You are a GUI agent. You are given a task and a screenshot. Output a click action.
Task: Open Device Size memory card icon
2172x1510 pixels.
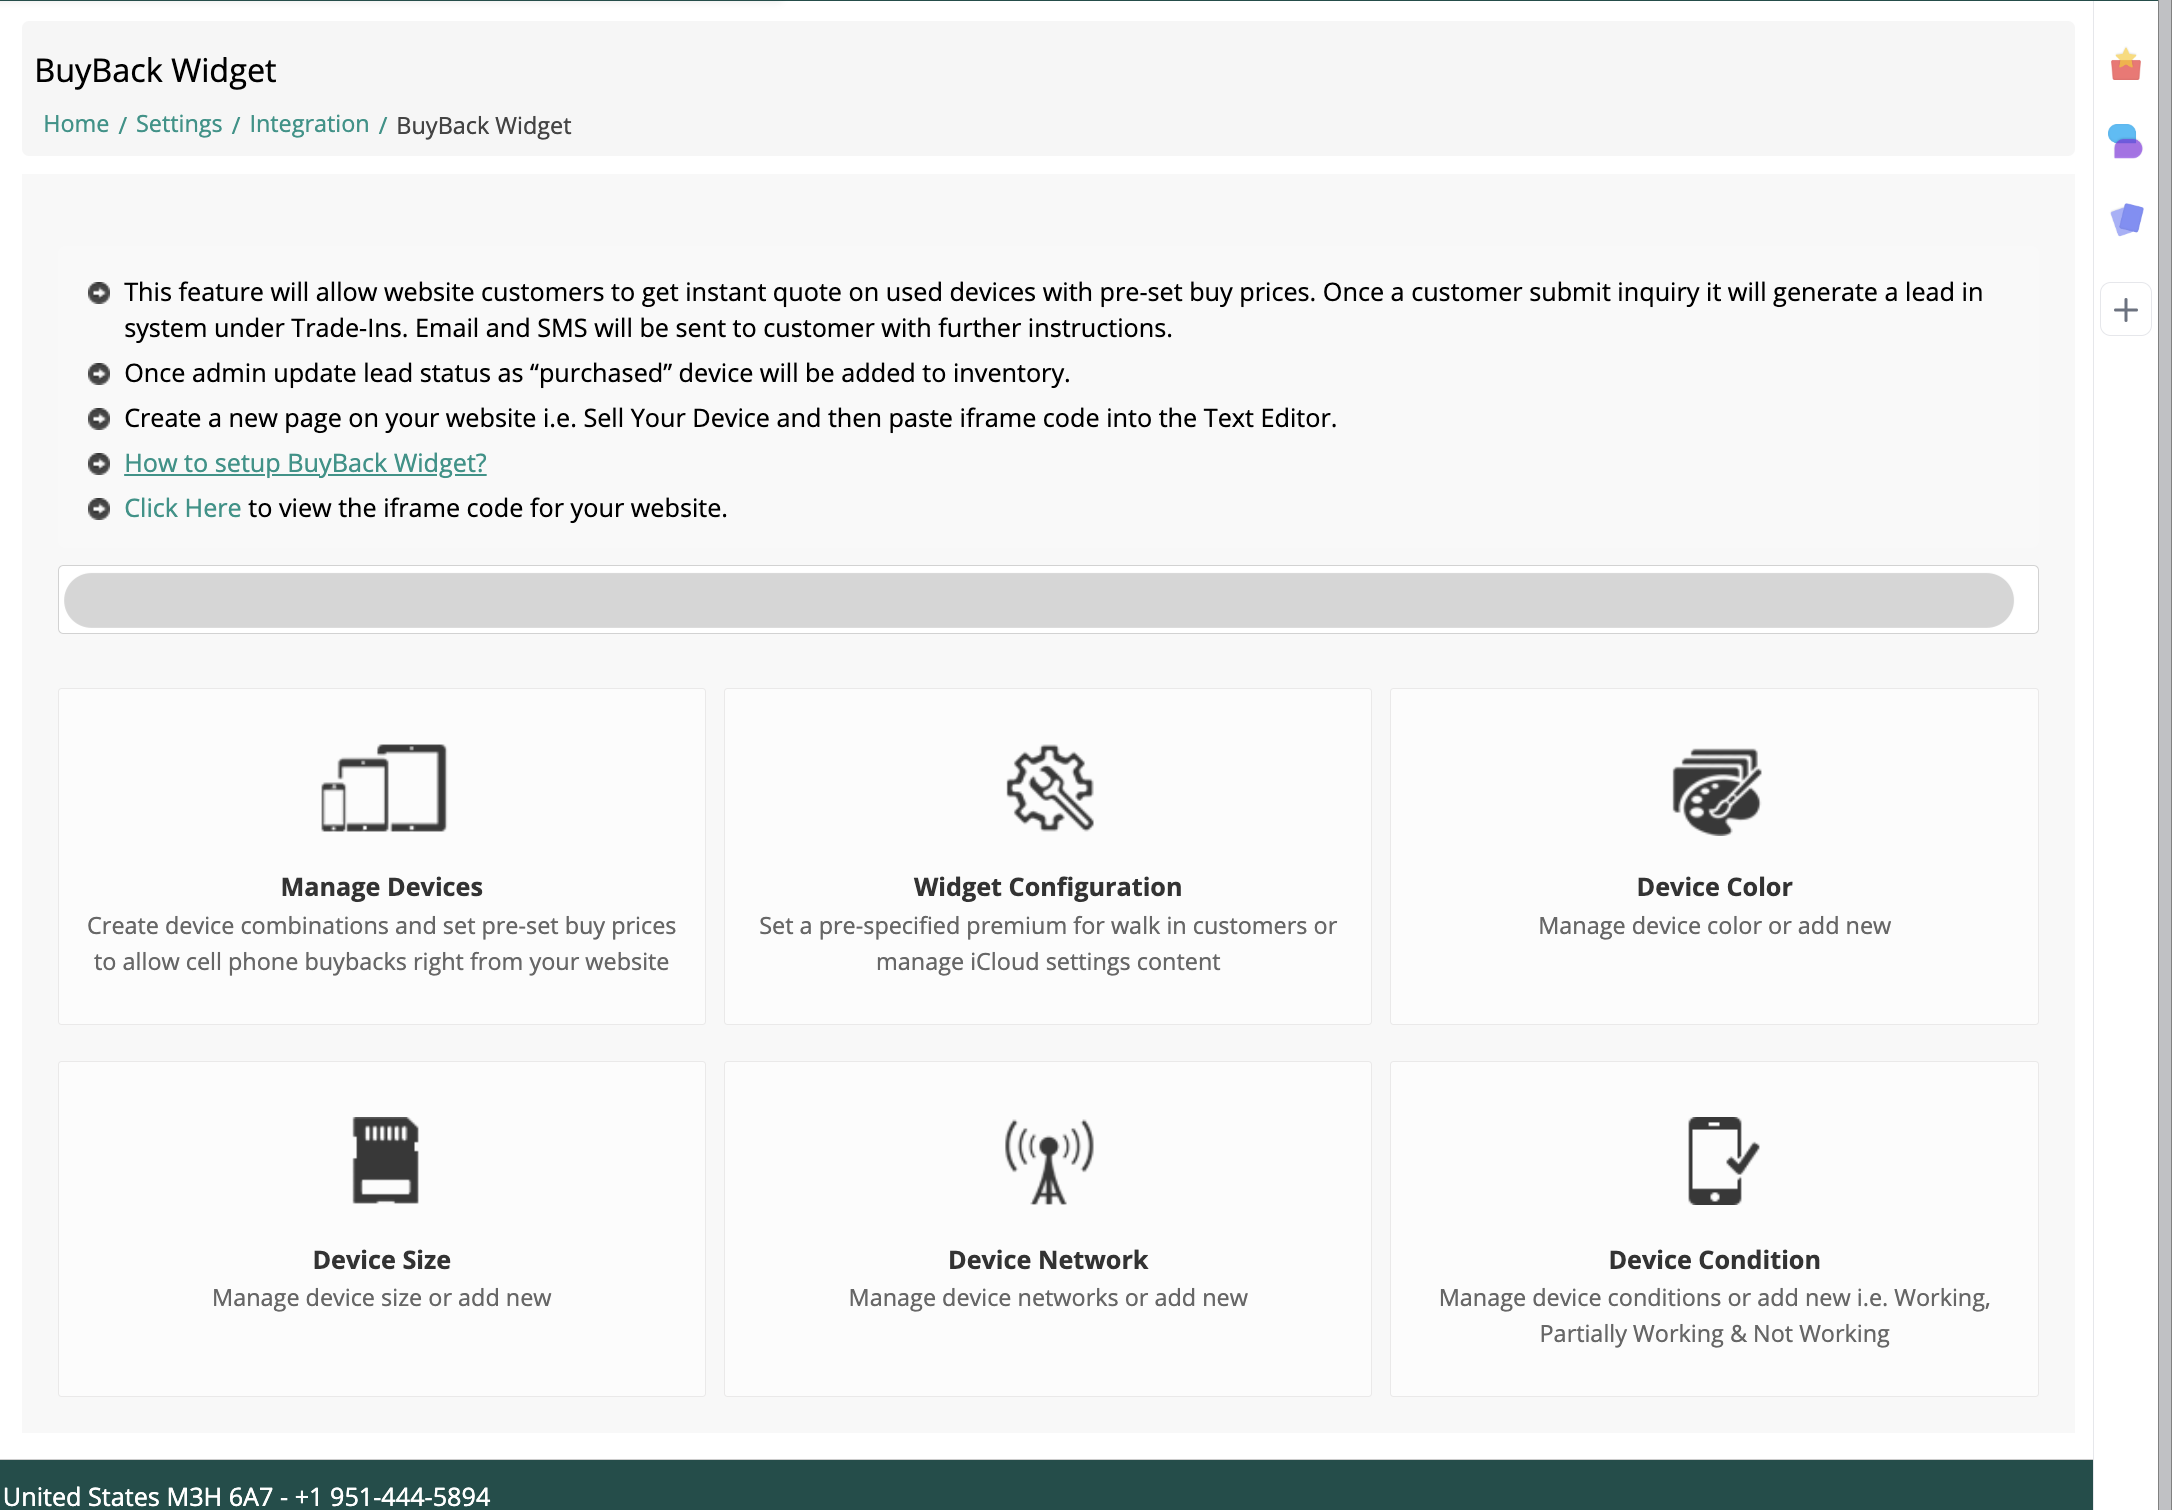point(385,1160)
